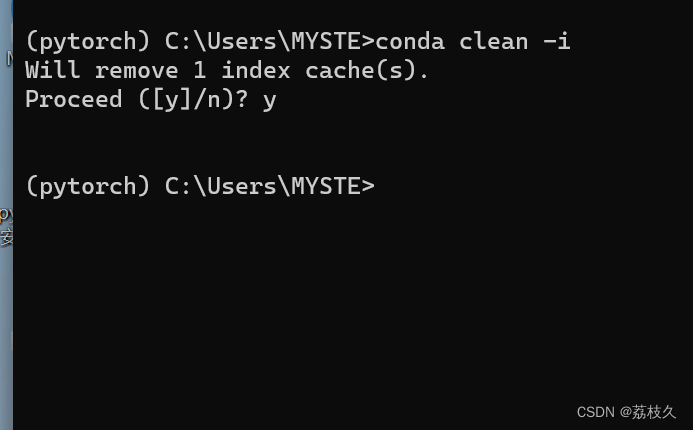Click the CSDN watermark text
The image size is (693, 430).
coord(595,412)
